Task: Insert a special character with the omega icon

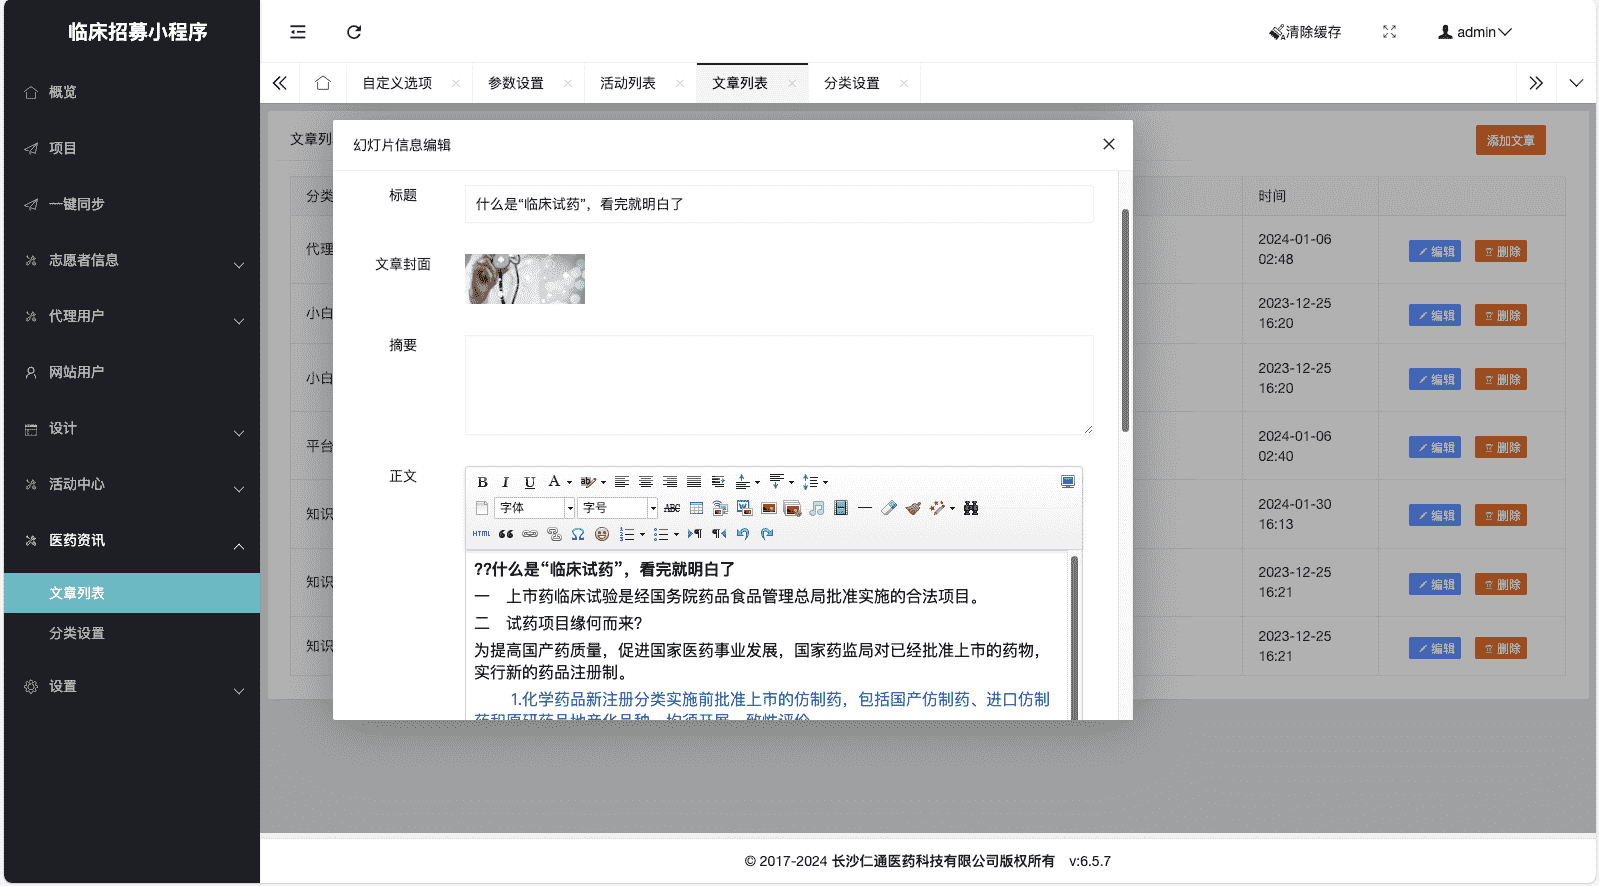Action: [x=578, y=534]
